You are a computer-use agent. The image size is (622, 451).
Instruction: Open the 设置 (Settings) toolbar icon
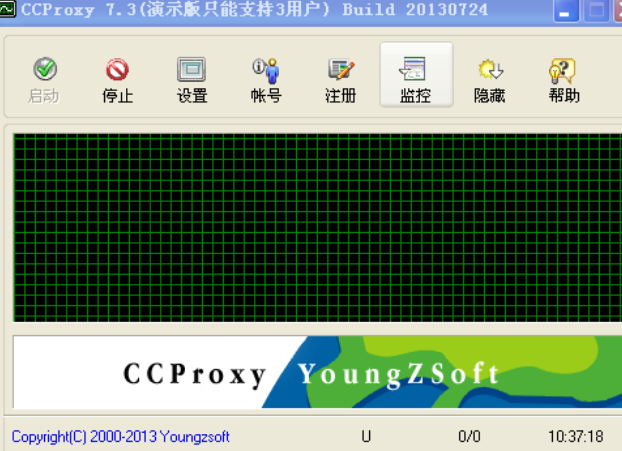tap(192, 79)
